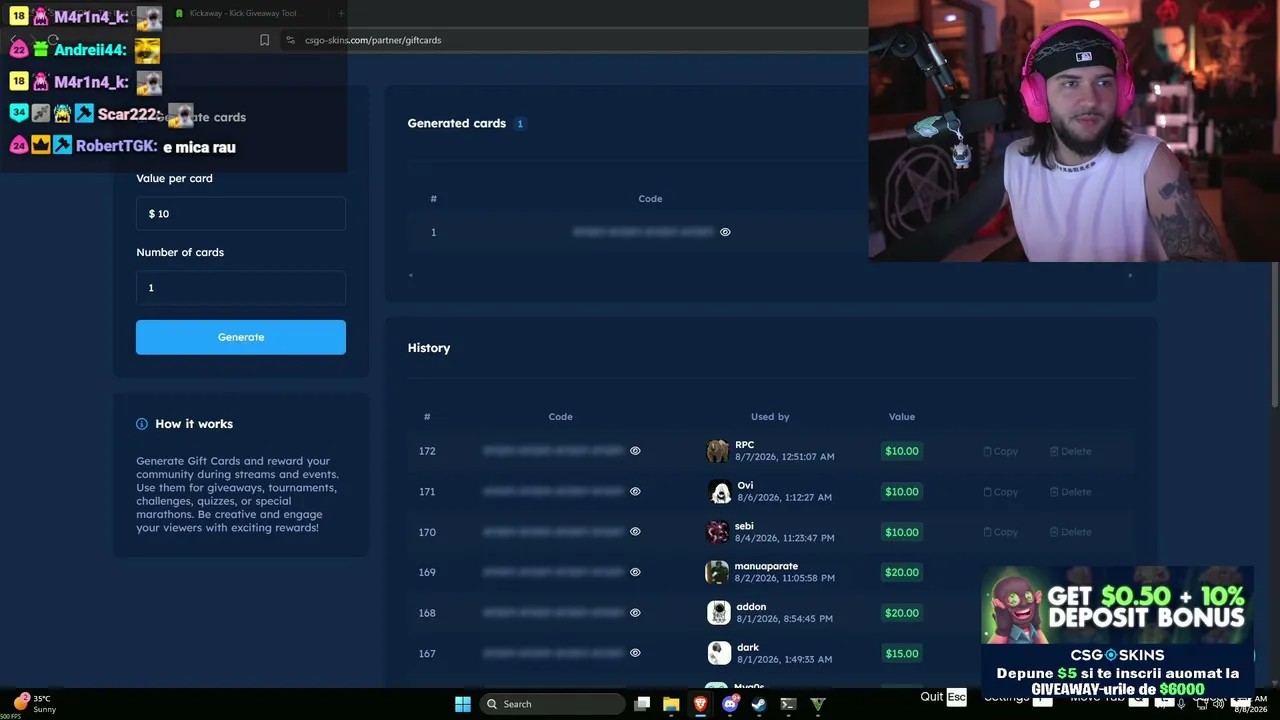Switch to the Kickaway Kick Giveaway Tool tab
The width and height of the screenshot is (1280, 720).
coord(245,13)
